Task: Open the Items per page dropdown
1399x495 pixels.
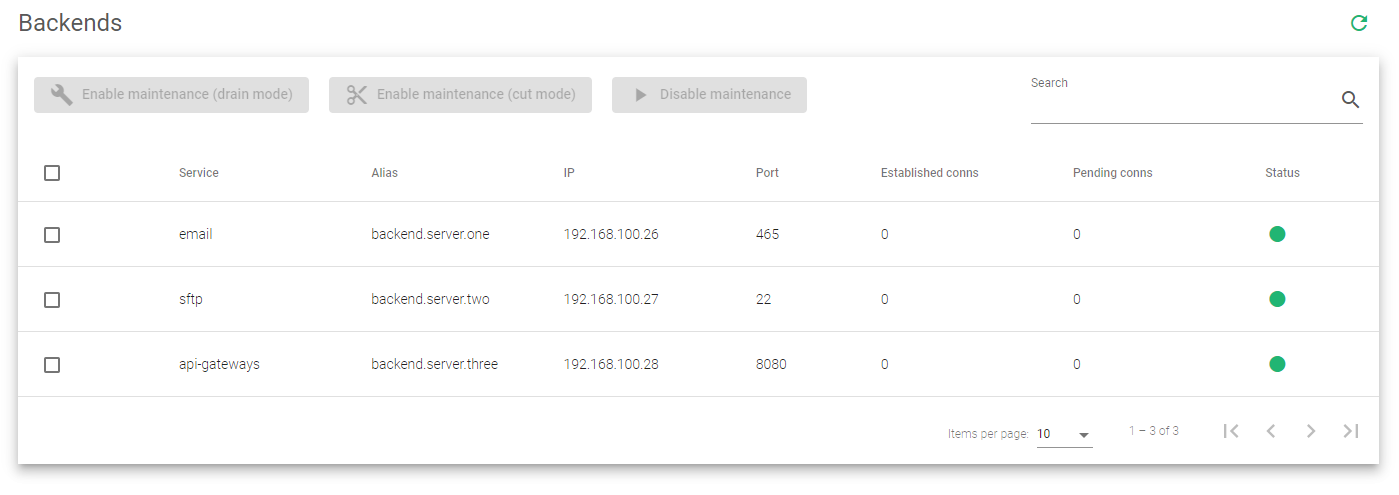Action: [x=1064, y=434]
